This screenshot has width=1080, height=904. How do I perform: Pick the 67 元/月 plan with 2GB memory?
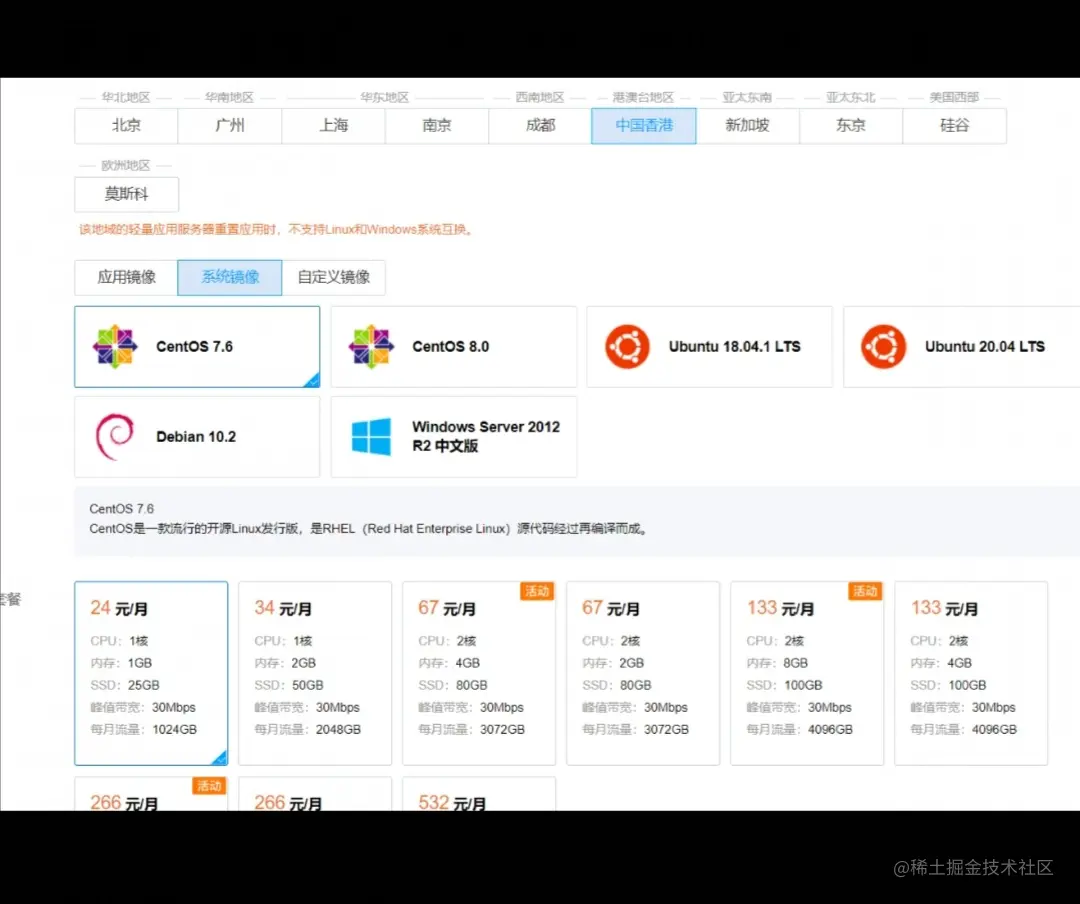[x=643, y=673]
